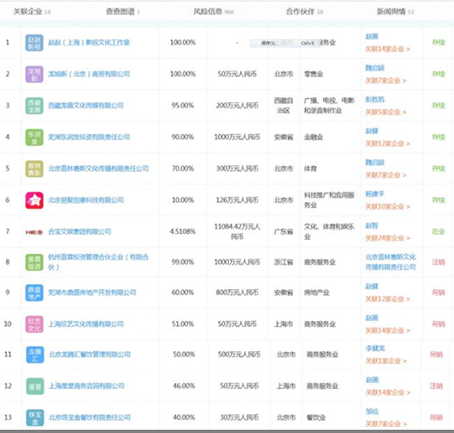Open row 8 杭州 investment partnership company link
Viewport: 454px width, 433px height.
pos(98,262)
